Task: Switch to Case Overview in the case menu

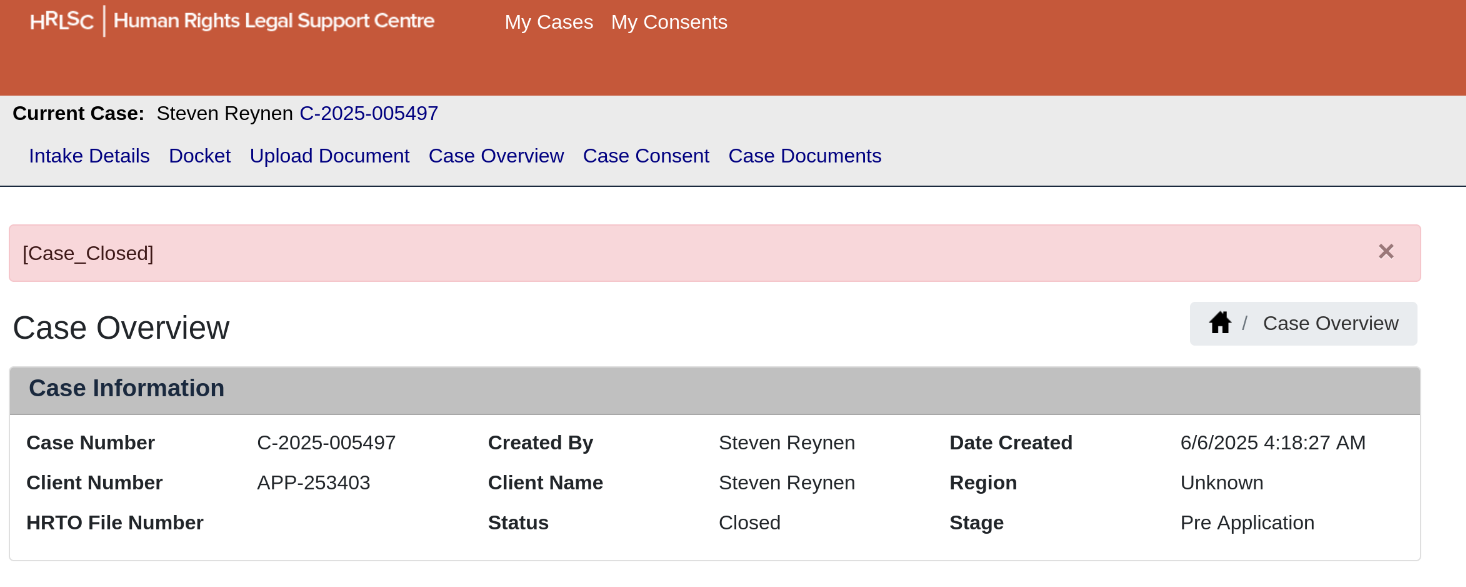Action: click(x=496, y=156)
